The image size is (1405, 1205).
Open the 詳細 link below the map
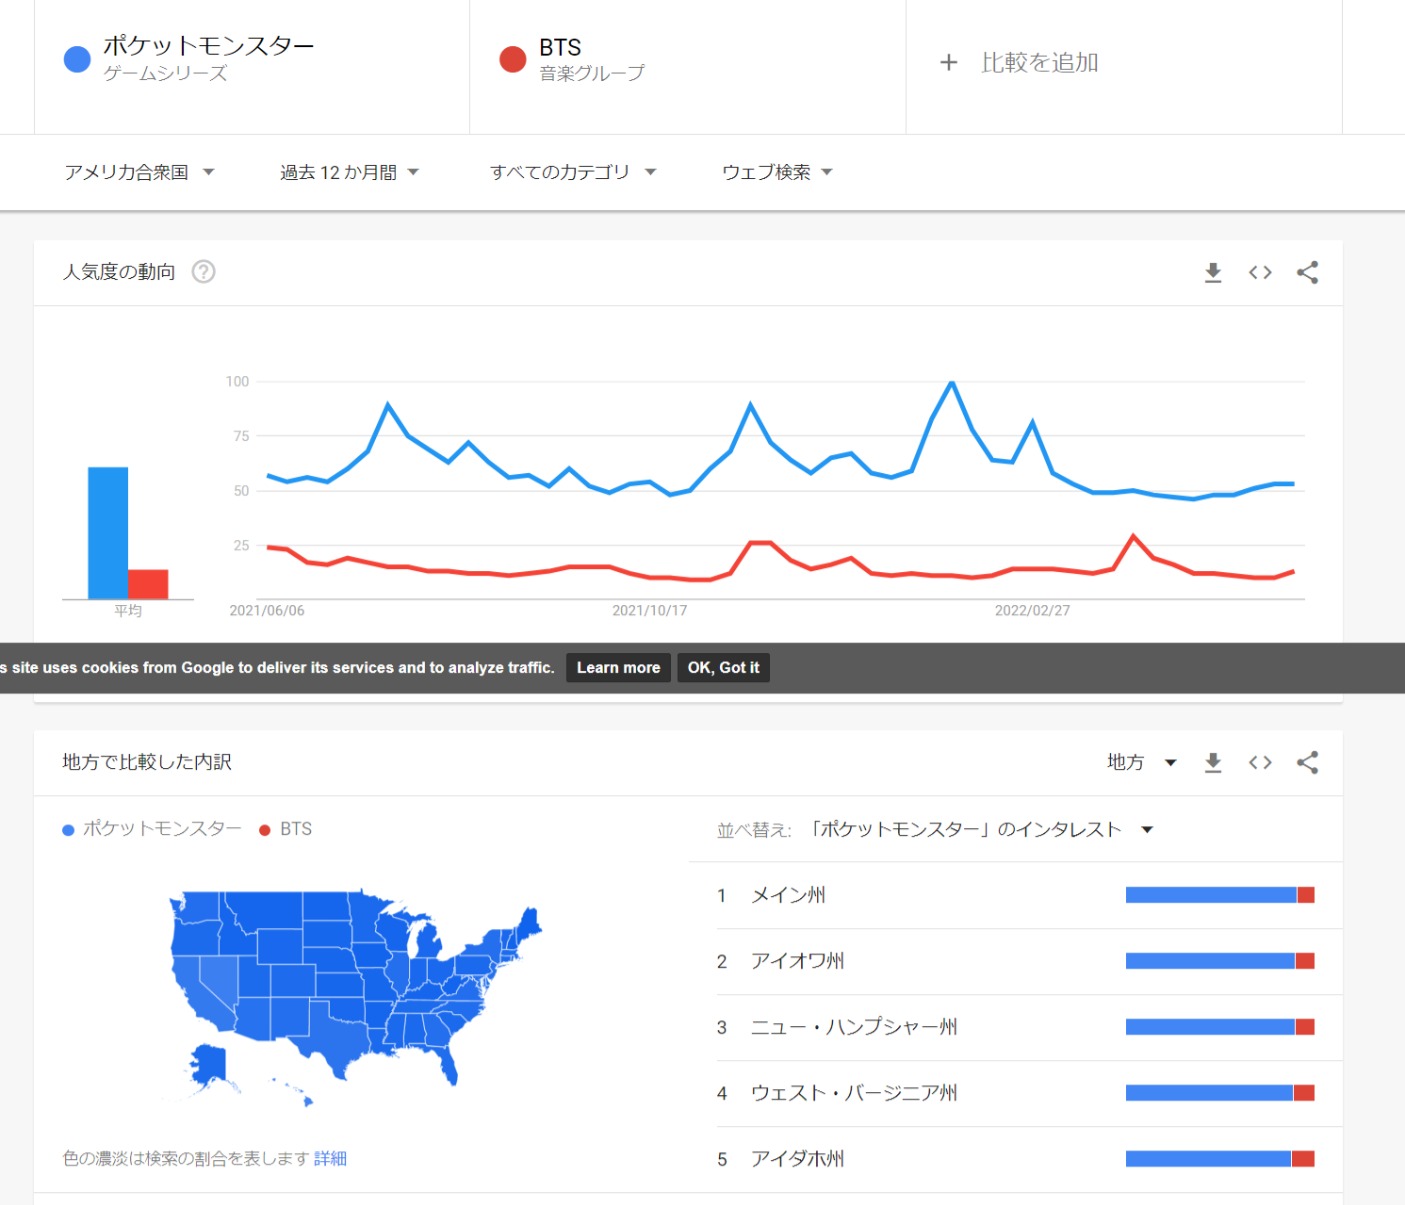330,1158
